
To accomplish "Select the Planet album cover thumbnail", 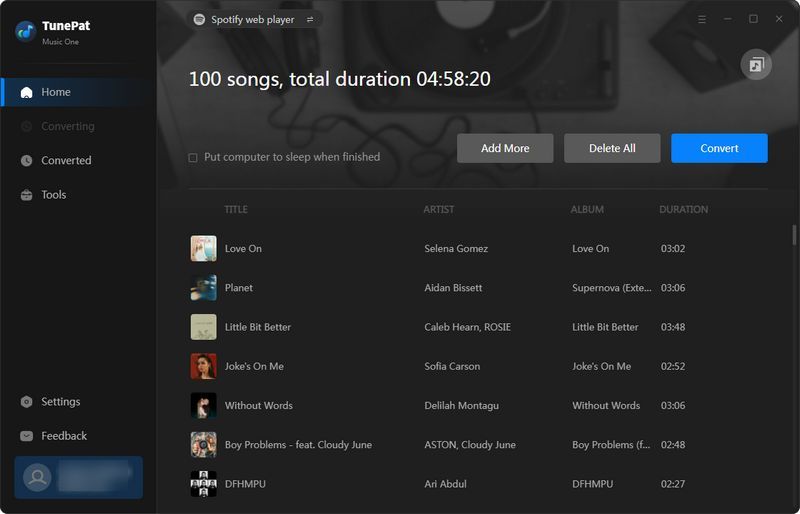I will tap(204, 288).
